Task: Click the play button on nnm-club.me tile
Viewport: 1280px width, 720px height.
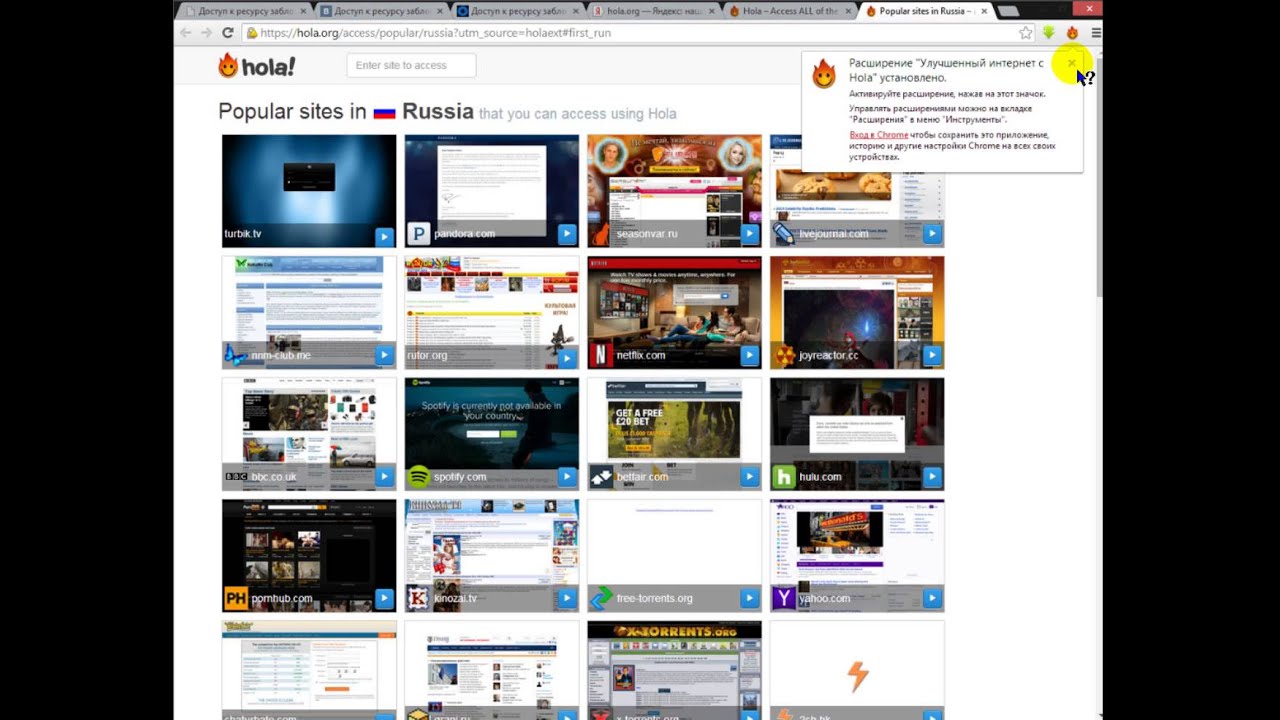Action: [x=384, y=355]
